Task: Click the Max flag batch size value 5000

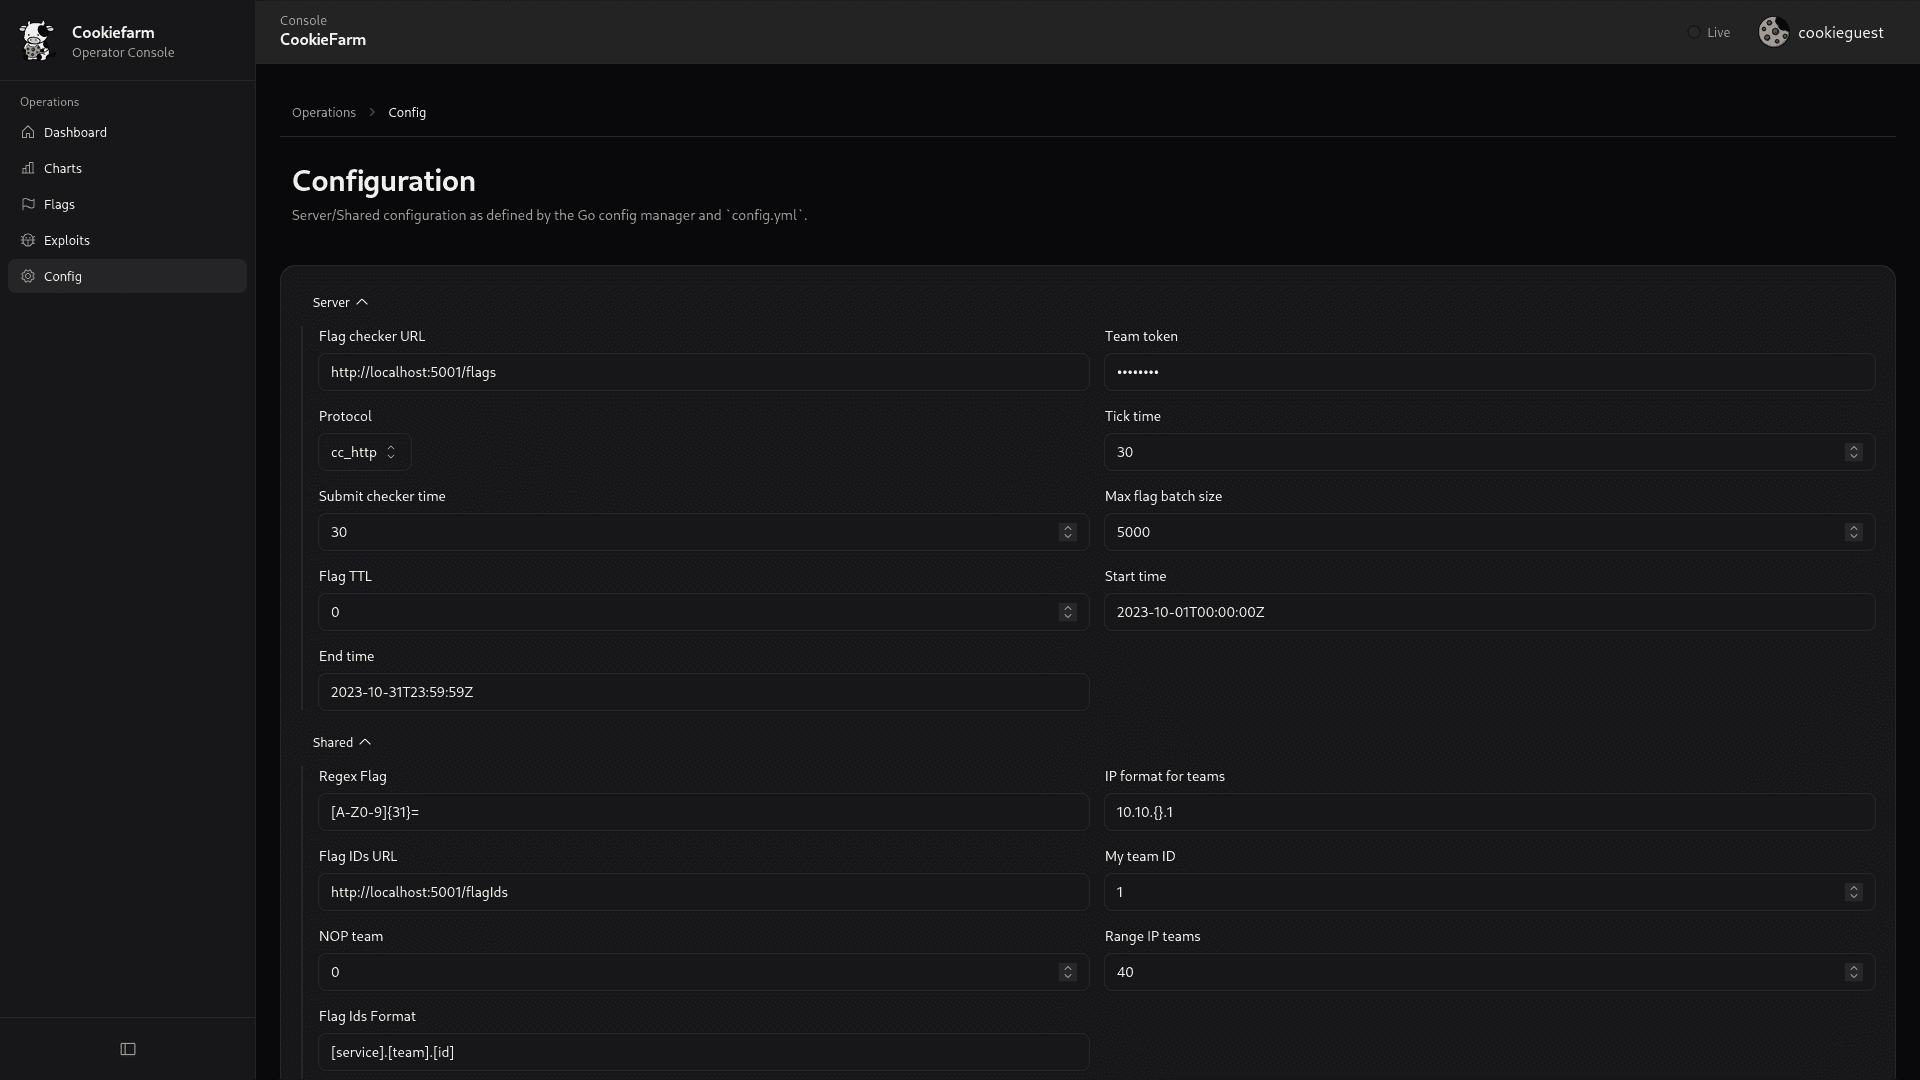Action: (x=1133, y=532)
